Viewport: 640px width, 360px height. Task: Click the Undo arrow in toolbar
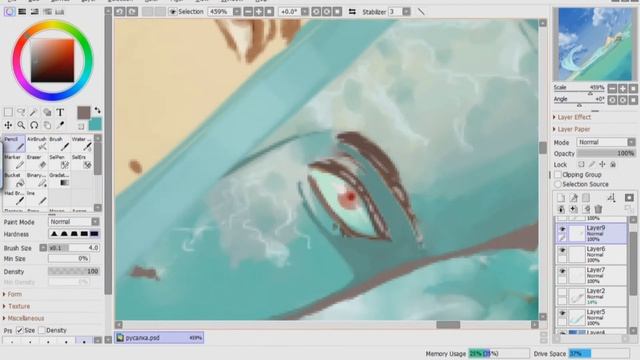tap(120, 12)
